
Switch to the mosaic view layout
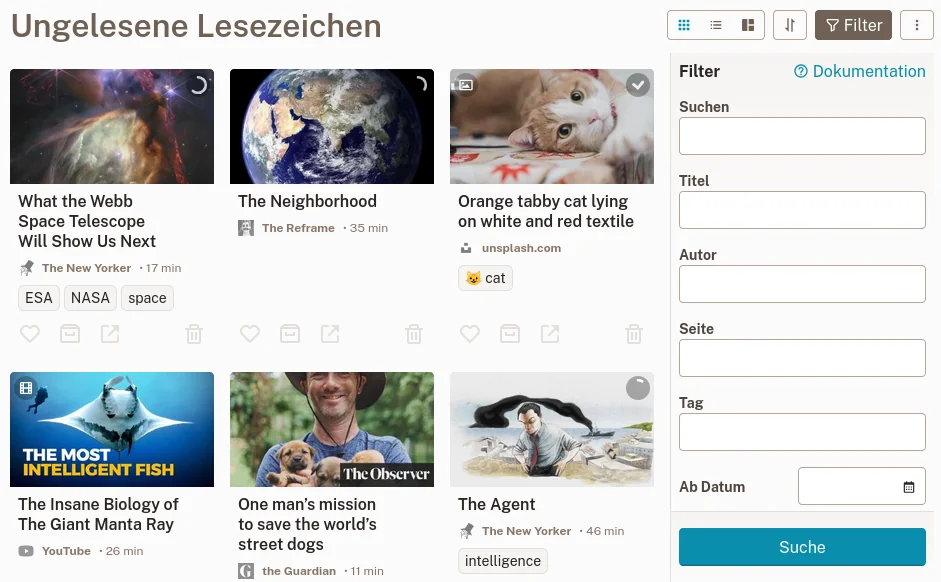coord(748,25)
